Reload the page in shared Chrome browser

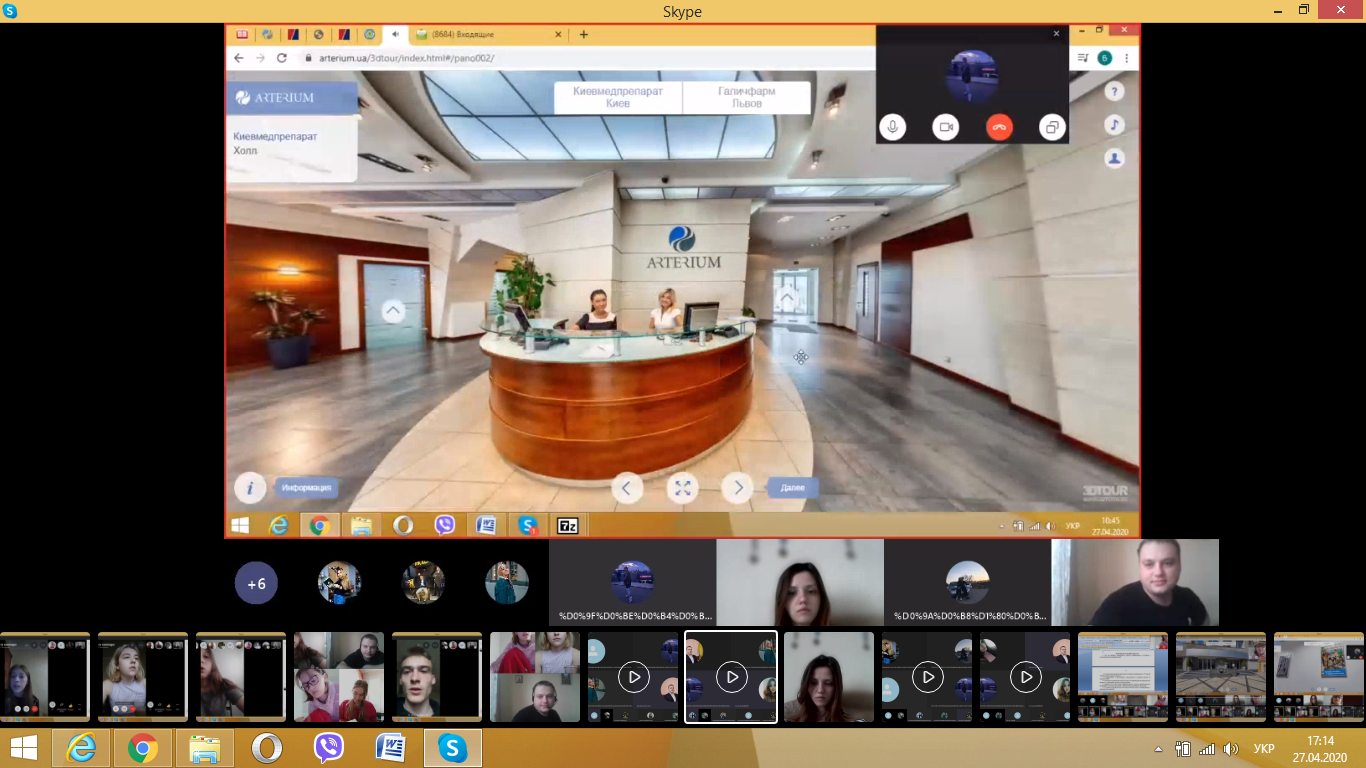point(282,58)
